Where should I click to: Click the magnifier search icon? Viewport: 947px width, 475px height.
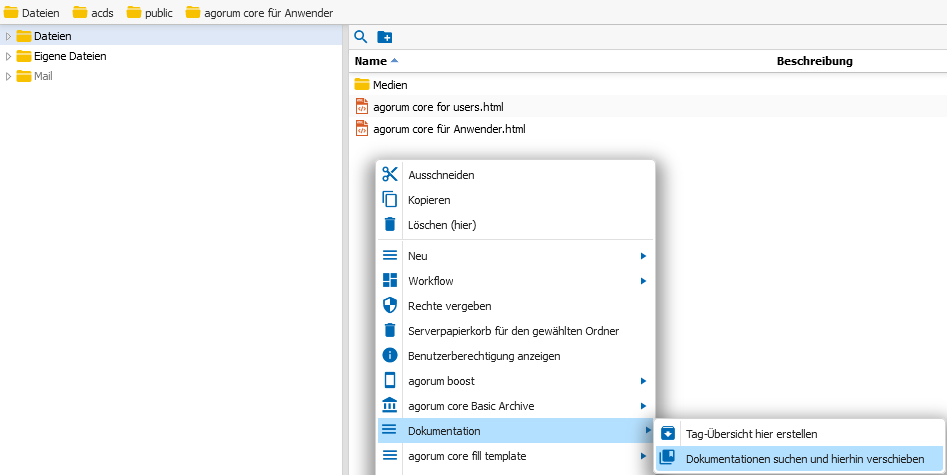tap(361, 37)
